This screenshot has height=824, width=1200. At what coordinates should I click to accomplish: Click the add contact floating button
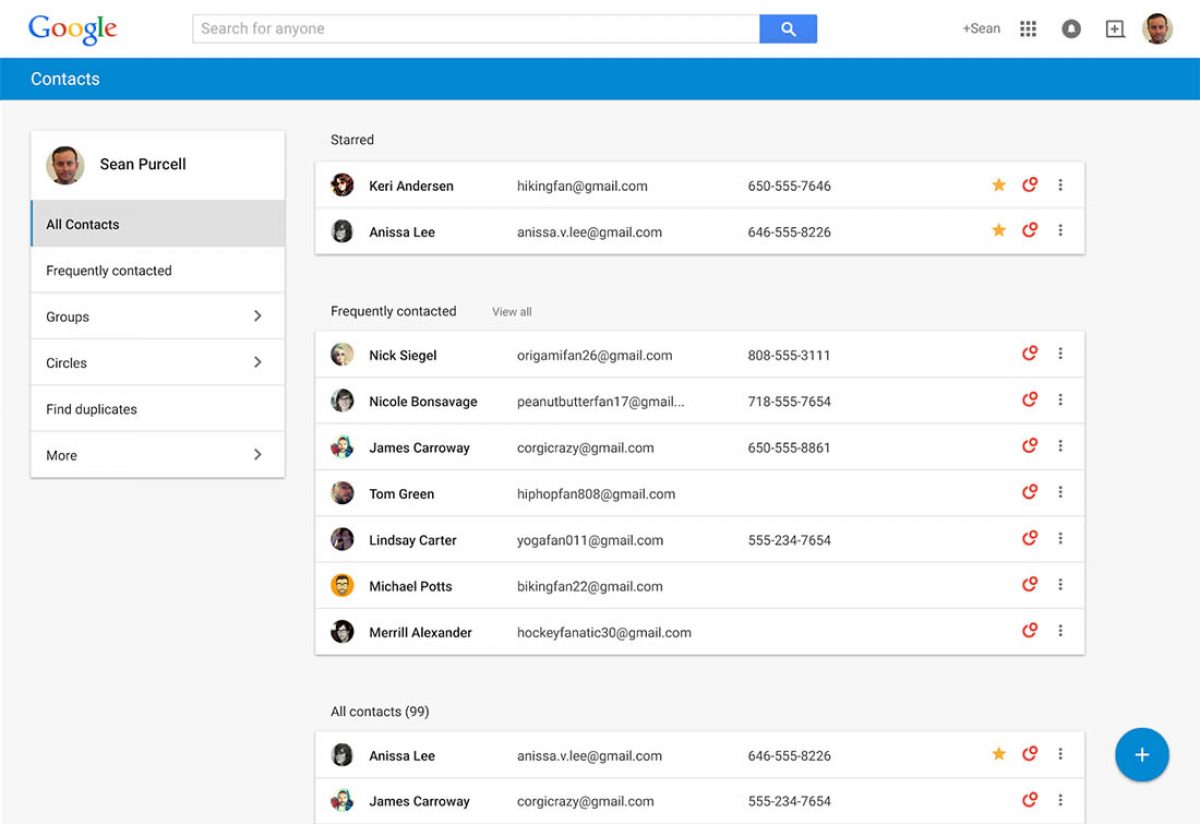click(x=1142, y=755)
